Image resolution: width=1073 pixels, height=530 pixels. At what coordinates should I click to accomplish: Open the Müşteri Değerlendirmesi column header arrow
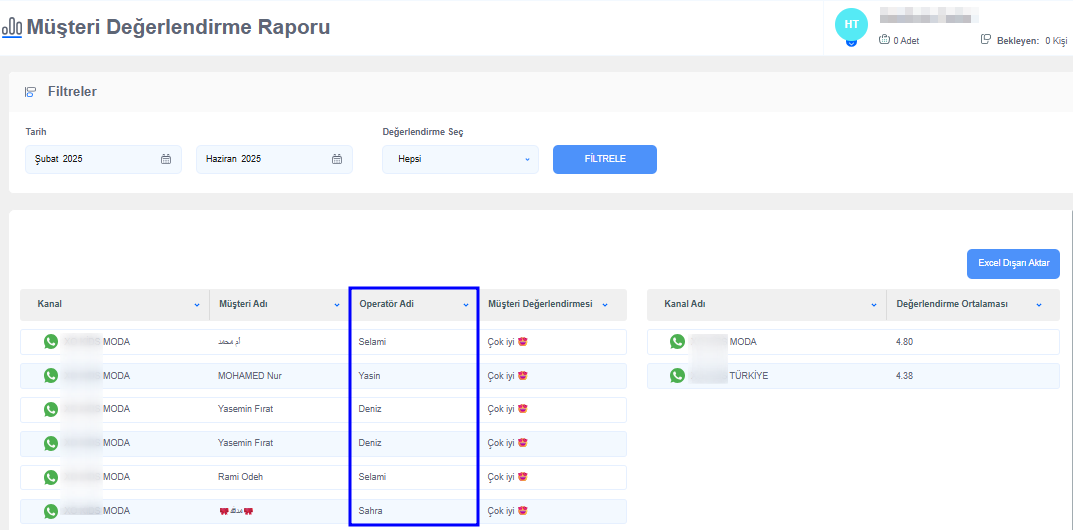(x=605, y=305)
